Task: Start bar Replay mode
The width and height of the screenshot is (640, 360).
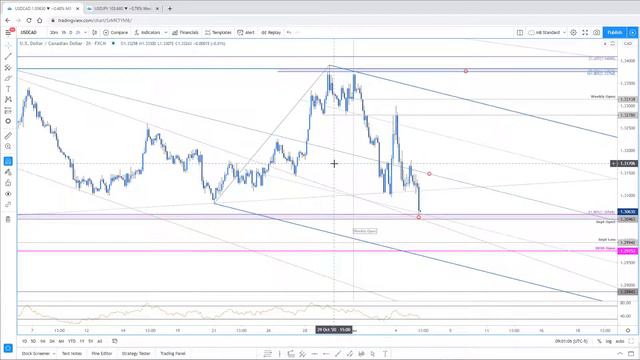Action: tap(271, 32)
